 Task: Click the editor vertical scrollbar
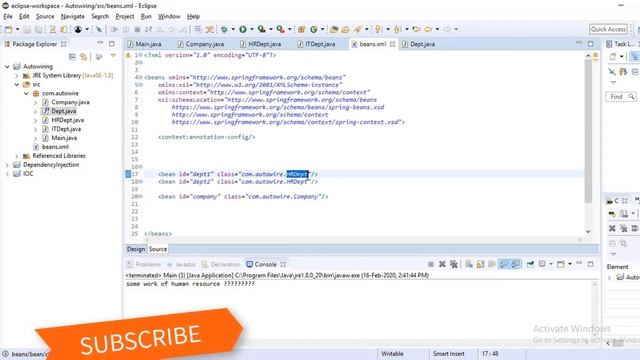pos(588,131)
